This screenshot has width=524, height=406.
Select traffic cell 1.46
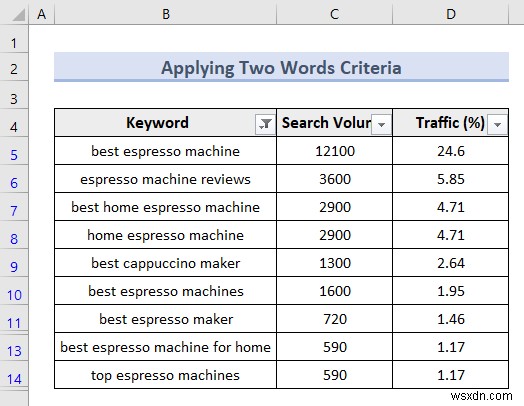pyautogui.click(x=450, y=319)
